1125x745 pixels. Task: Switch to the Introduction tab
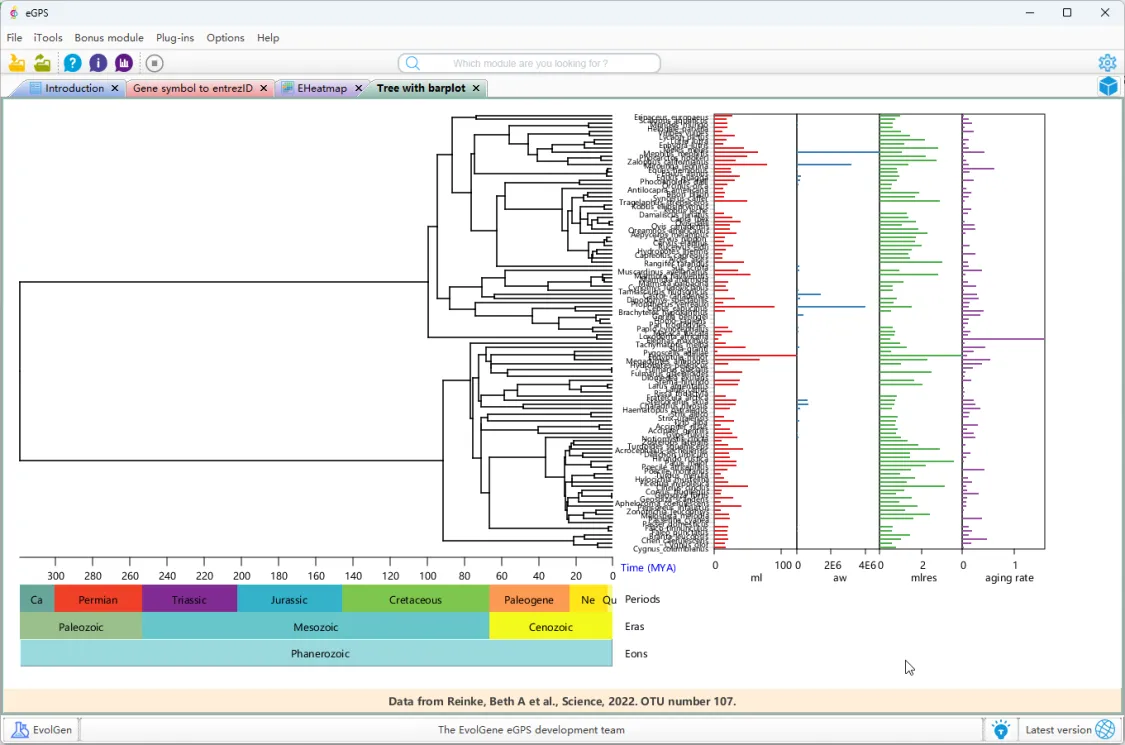point(74,88)
